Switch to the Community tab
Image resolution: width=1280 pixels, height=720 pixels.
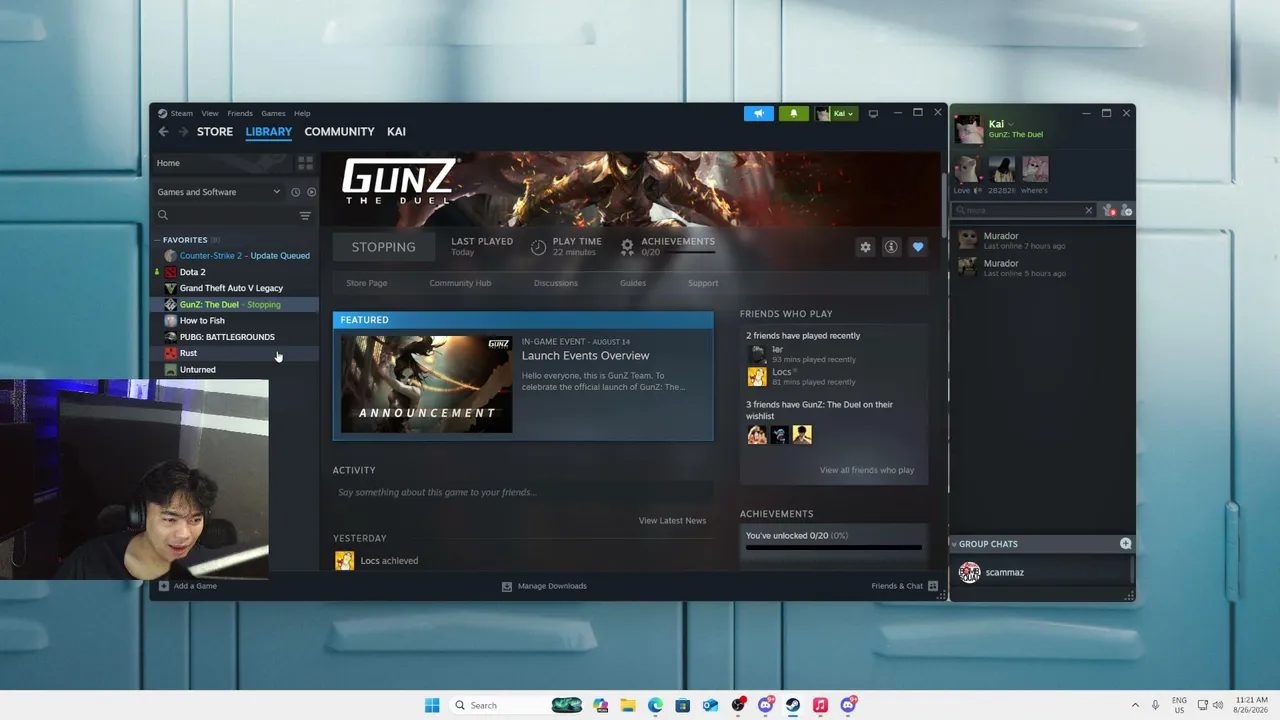point(339,132)
